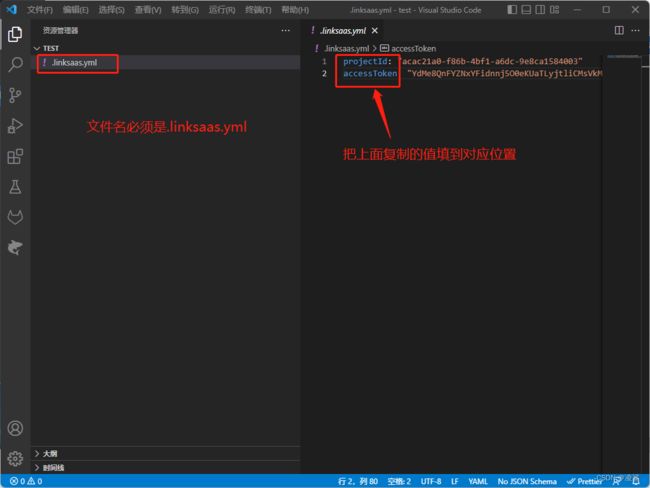Open the Testing flask icon
The height and width of the screenshot is (488, 650).
(x=15, y=187)
